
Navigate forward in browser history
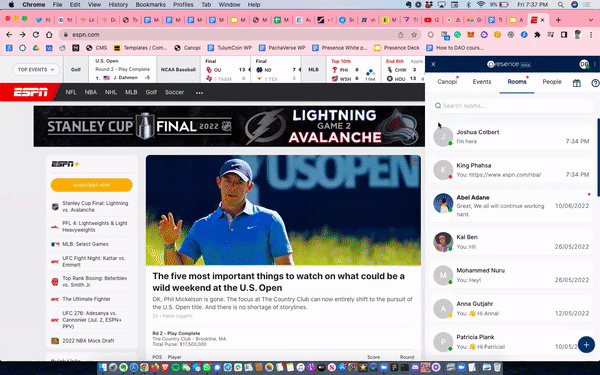click(23, 35)
